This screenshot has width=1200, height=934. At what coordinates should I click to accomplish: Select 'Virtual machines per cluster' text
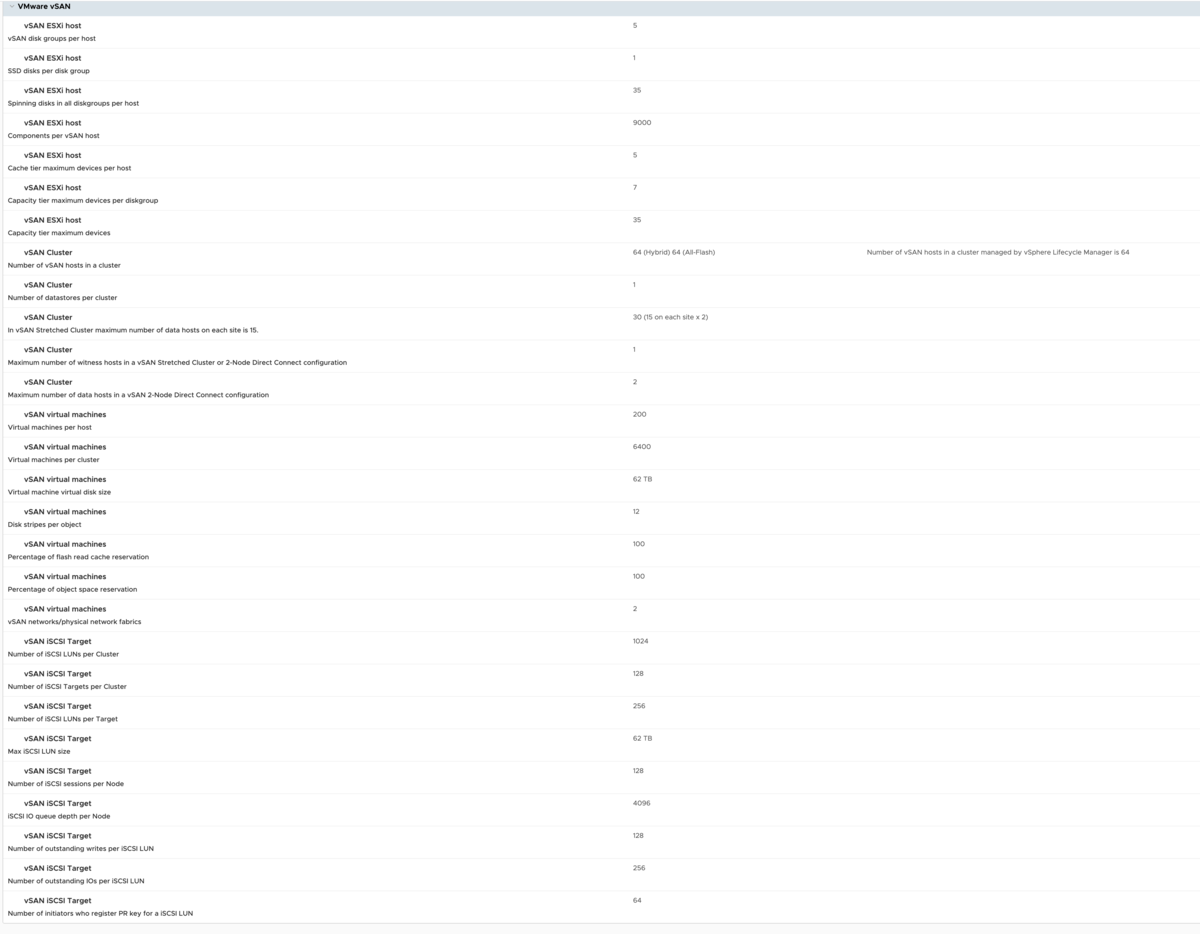click(x=54, y=459)
